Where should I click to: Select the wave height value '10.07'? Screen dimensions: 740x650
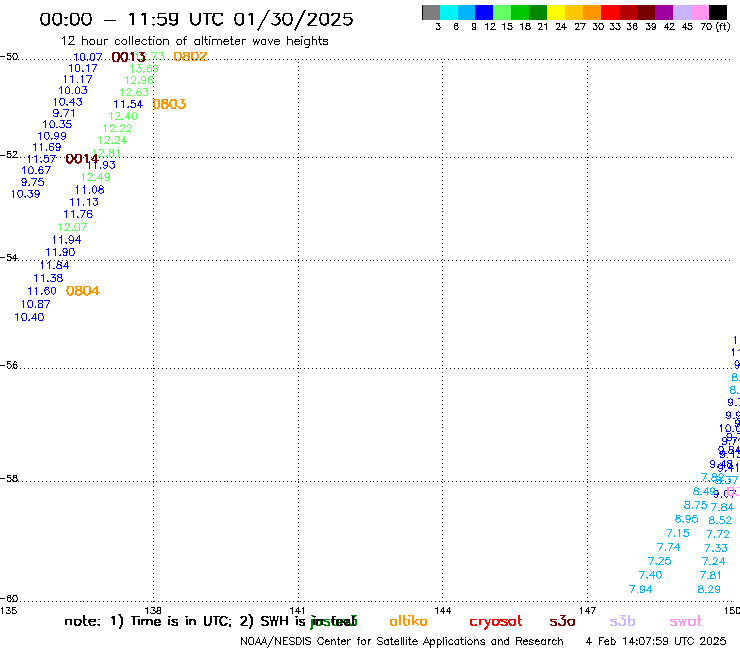[x=88, y=57]
